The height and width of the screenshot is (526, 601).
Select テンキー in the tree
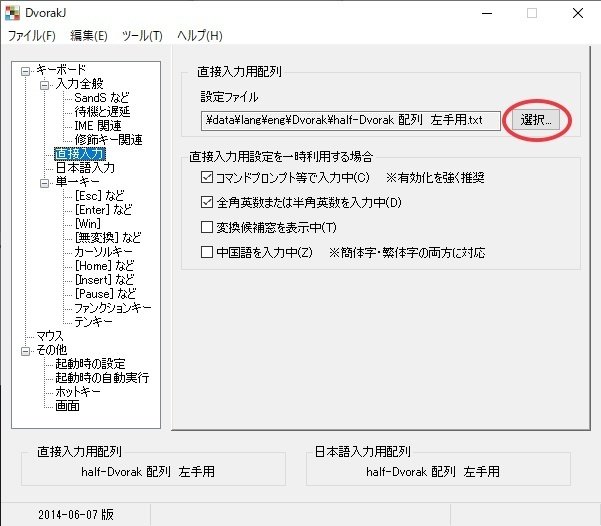tap(94, 322)
